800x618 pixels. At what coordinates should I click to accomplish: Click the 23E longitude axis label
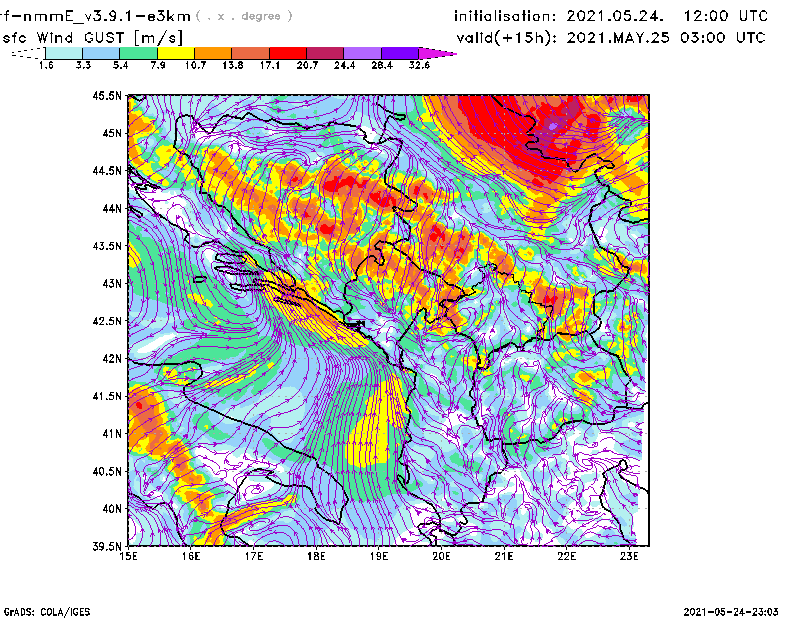coord(630,557)
